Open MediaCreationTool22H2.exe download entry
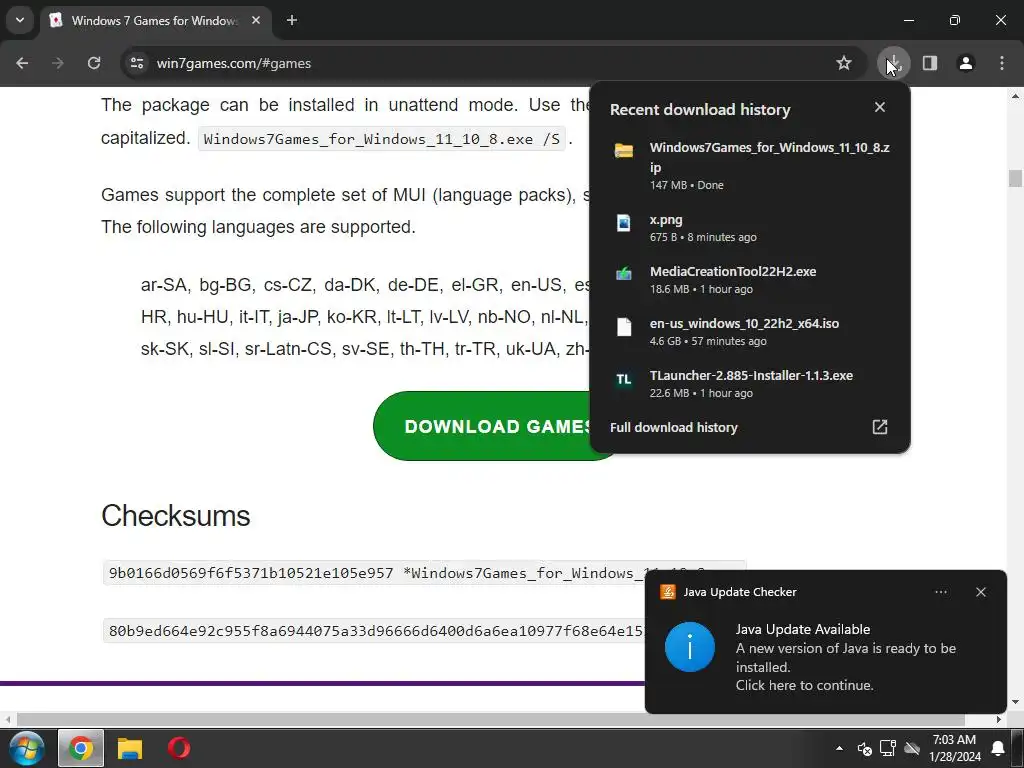This screenshot has width=1024, height=768. coord(750,280)
